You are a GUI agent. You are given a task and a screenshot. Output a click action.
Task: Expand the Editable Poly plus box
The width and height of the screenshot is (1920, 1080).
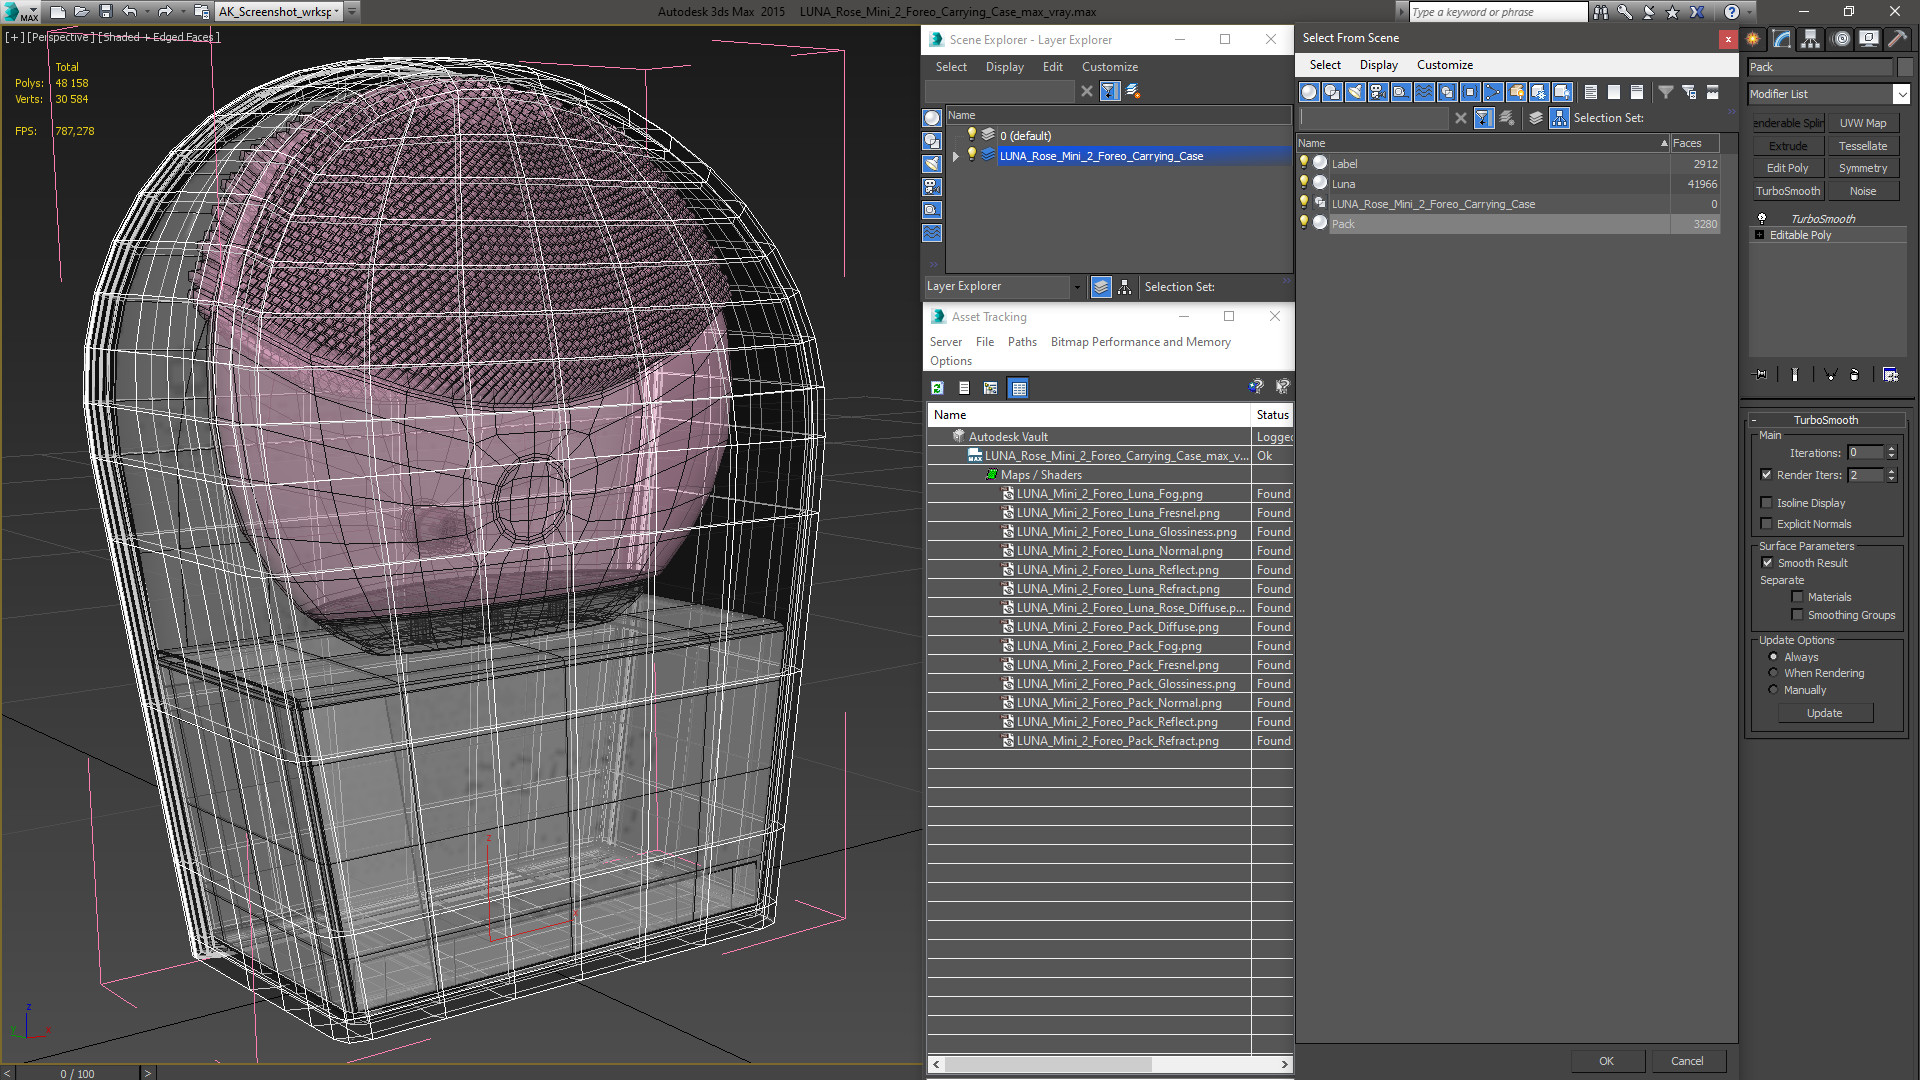[x=1760, y=235]
